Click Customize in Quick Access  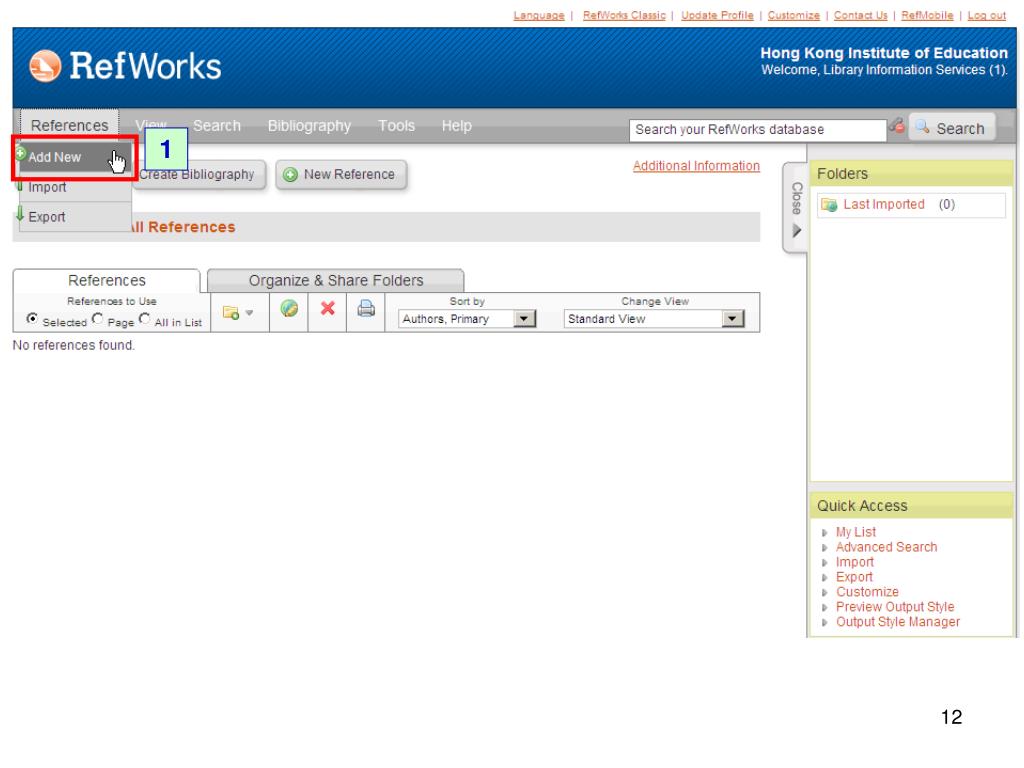[867, 592]
